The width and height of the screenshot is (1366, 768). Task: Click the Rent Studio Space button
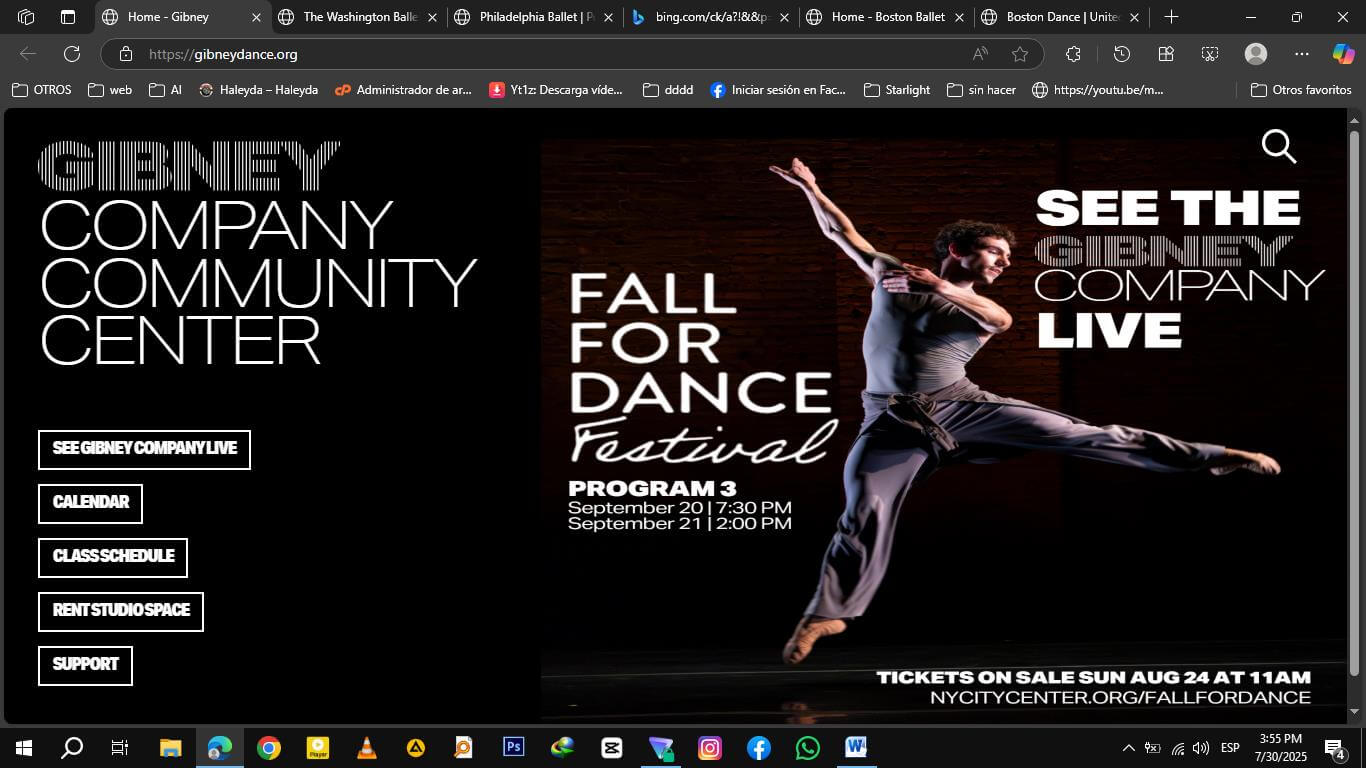(121, 611)
